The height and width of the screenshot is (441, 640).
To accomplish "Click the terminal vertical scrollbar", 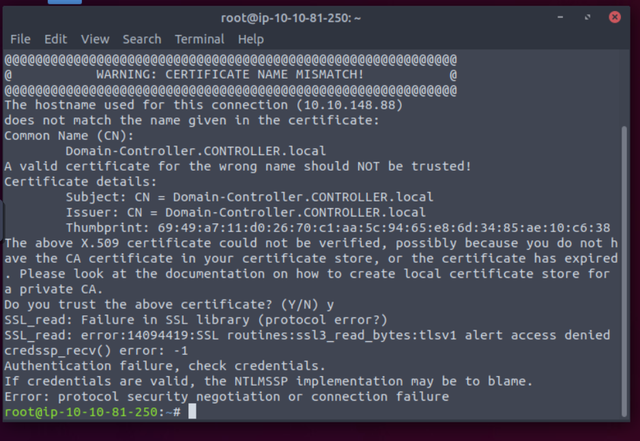I will point(624,271).
